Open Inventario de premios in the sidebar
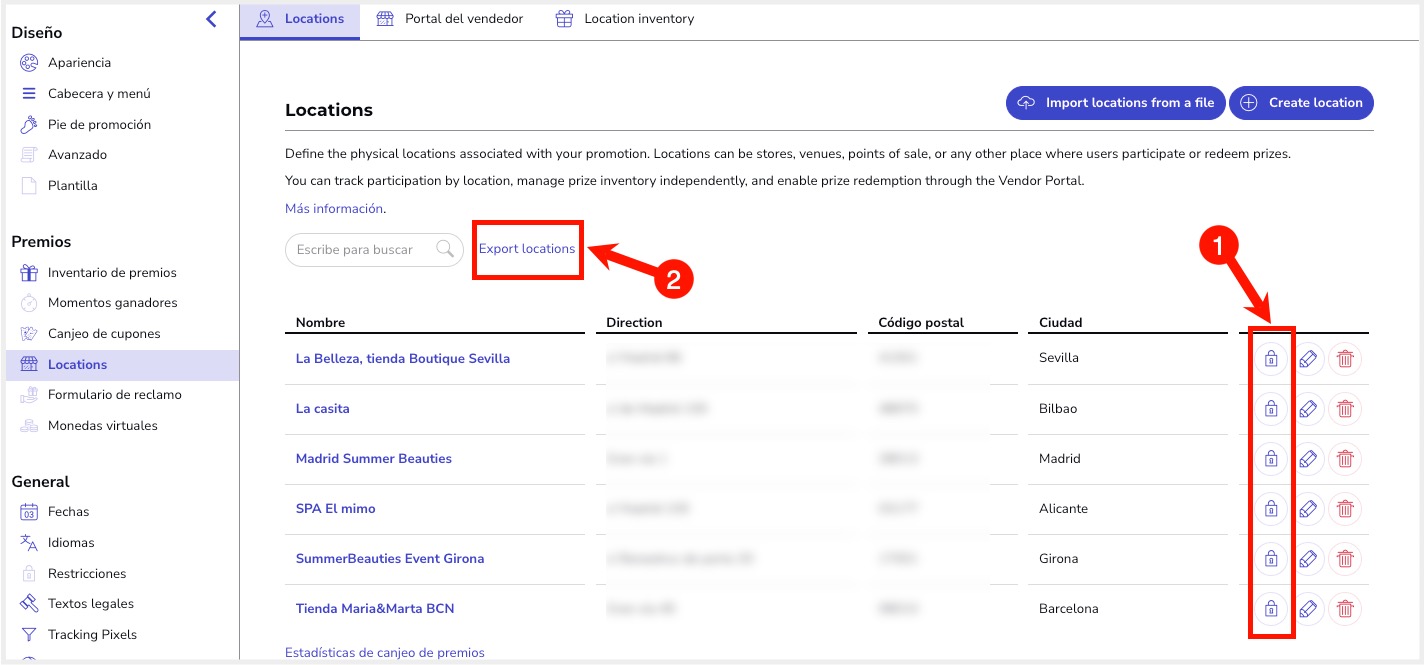 tap(112, 272)
